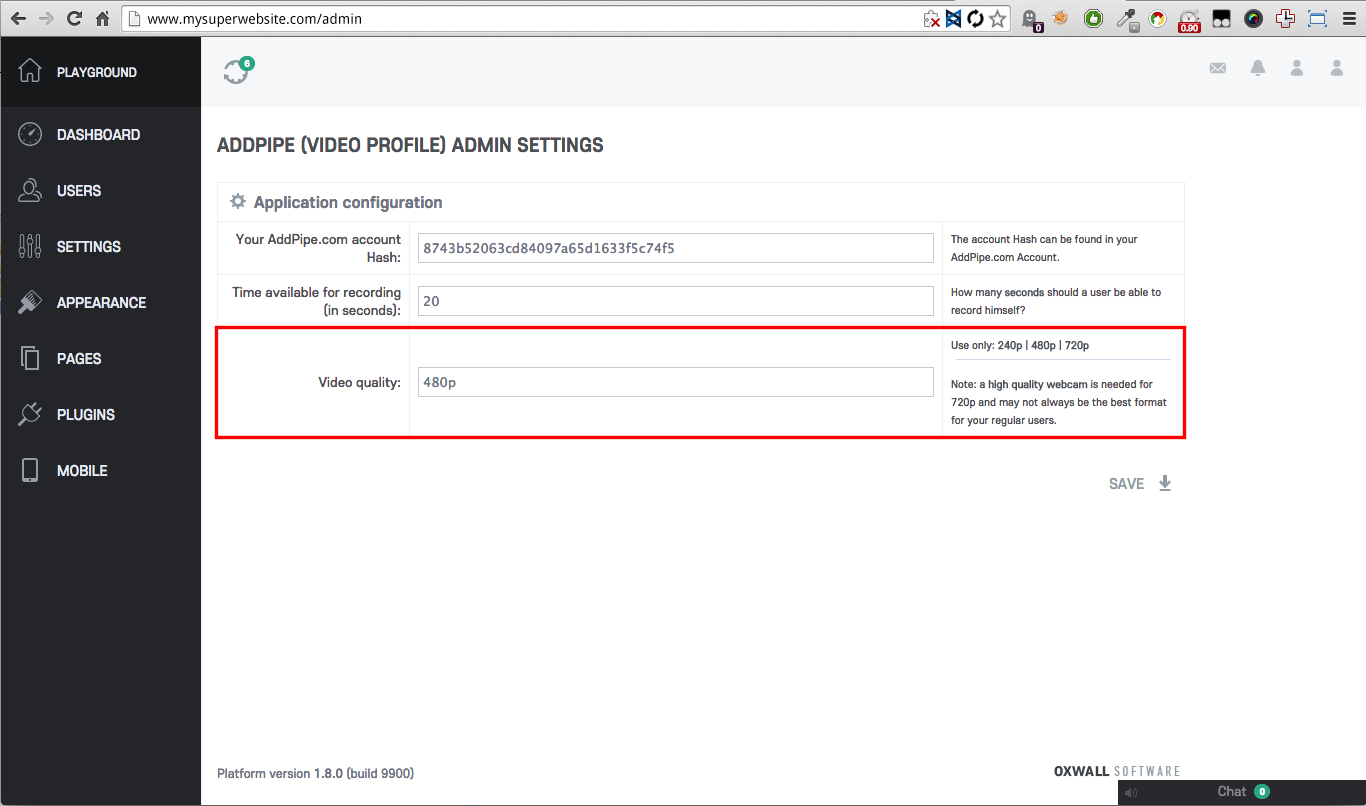Go to Pages in sidebar
The width and height of the screenshot is (1366, 806).
79,359
